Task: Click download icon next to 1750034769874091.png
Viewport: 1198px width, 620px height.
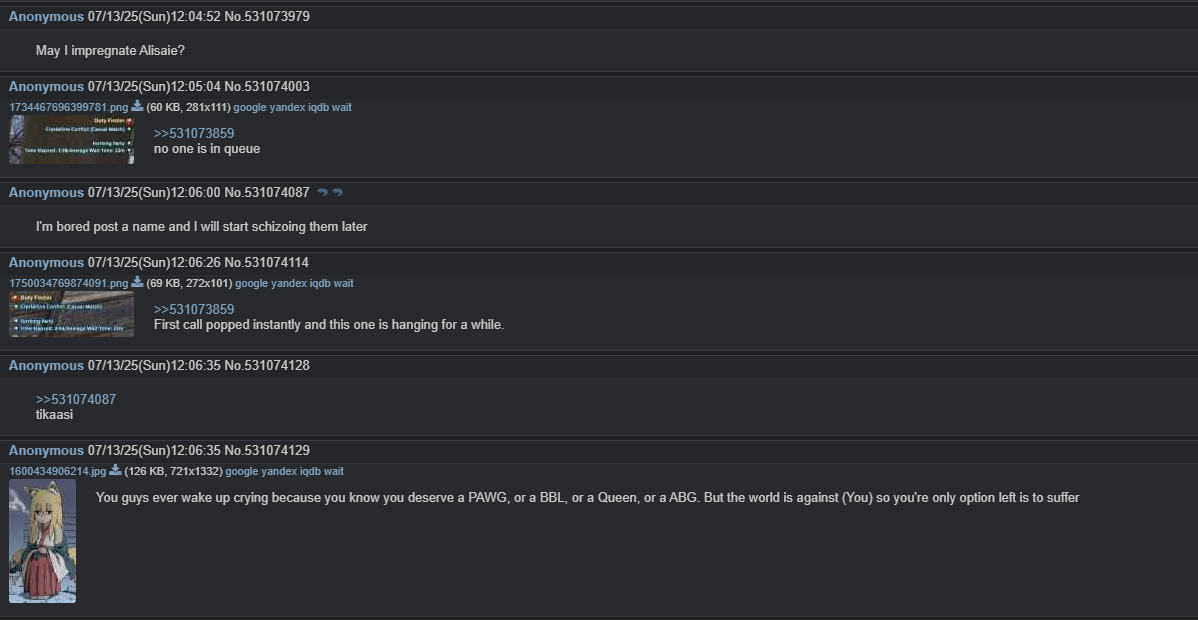Action: (x=138, y=282)
